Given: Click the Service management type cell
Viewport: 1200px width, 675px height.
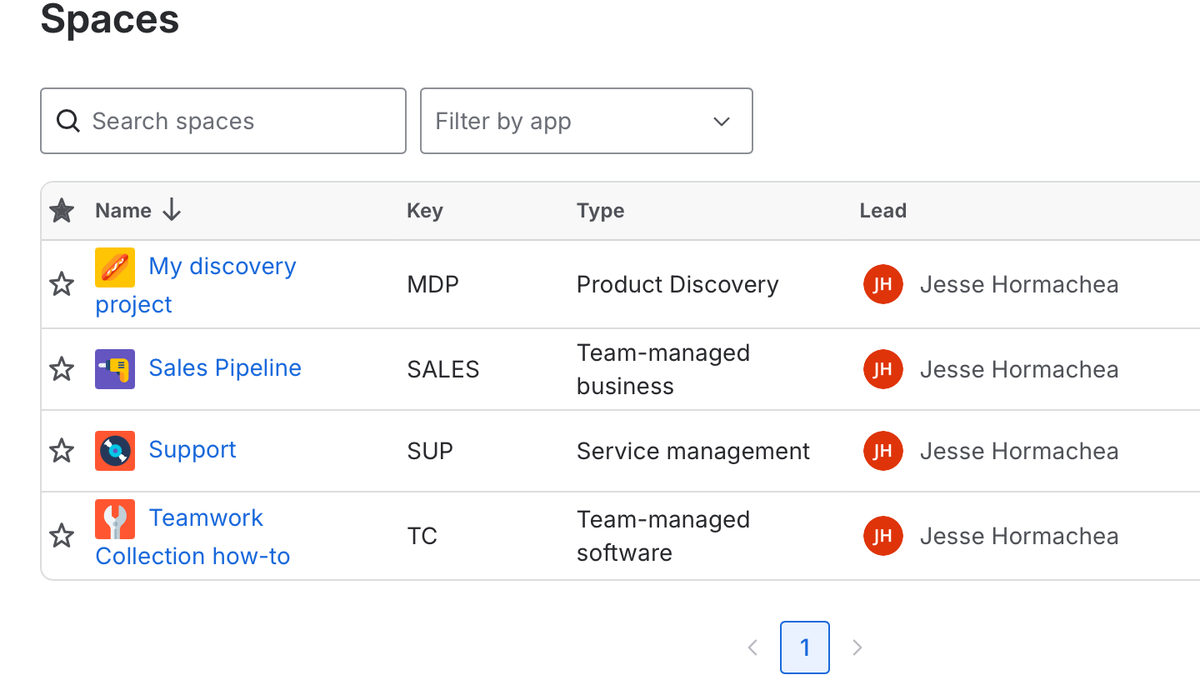Looking at the screenshot, I should pyautogui.click(x=693, y=451).
